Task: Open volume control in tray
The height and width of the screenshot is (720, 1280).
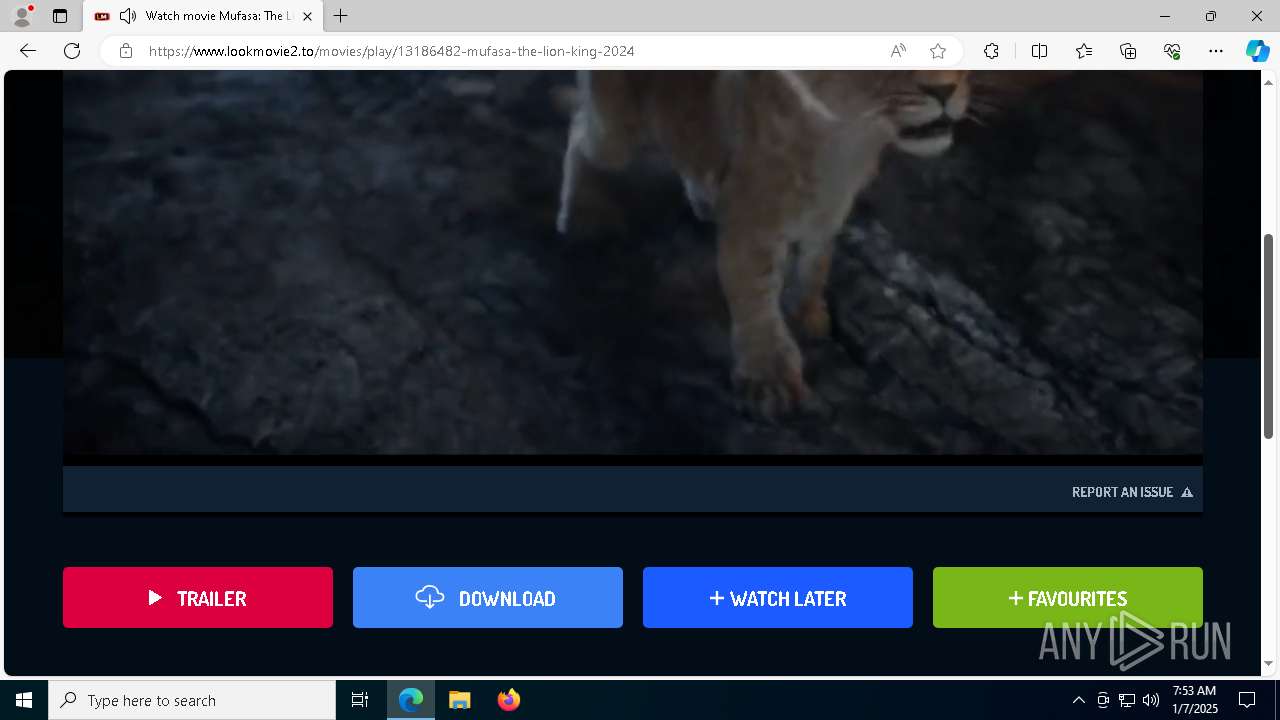Action: pyautogui.click(x=1151, y=700)
